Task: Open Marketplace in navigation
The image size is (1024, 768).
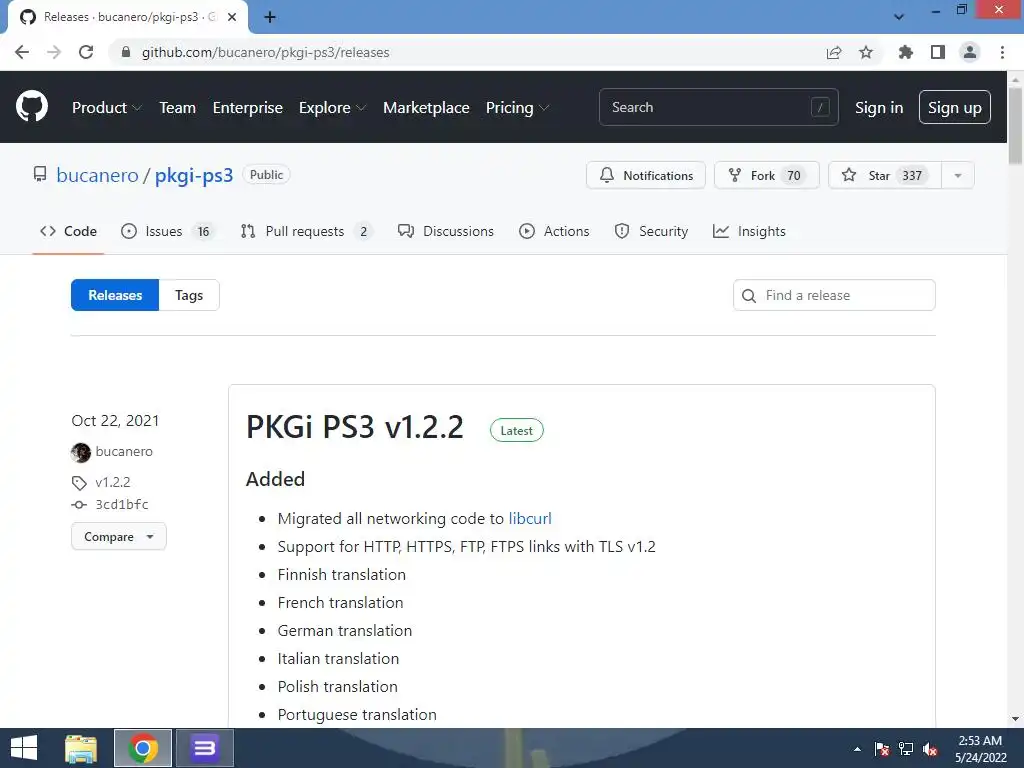Action: (x=426, y=108)
